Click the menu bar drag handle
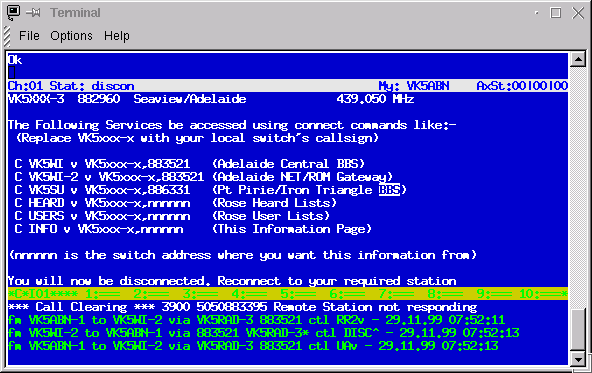 [7, 36]
